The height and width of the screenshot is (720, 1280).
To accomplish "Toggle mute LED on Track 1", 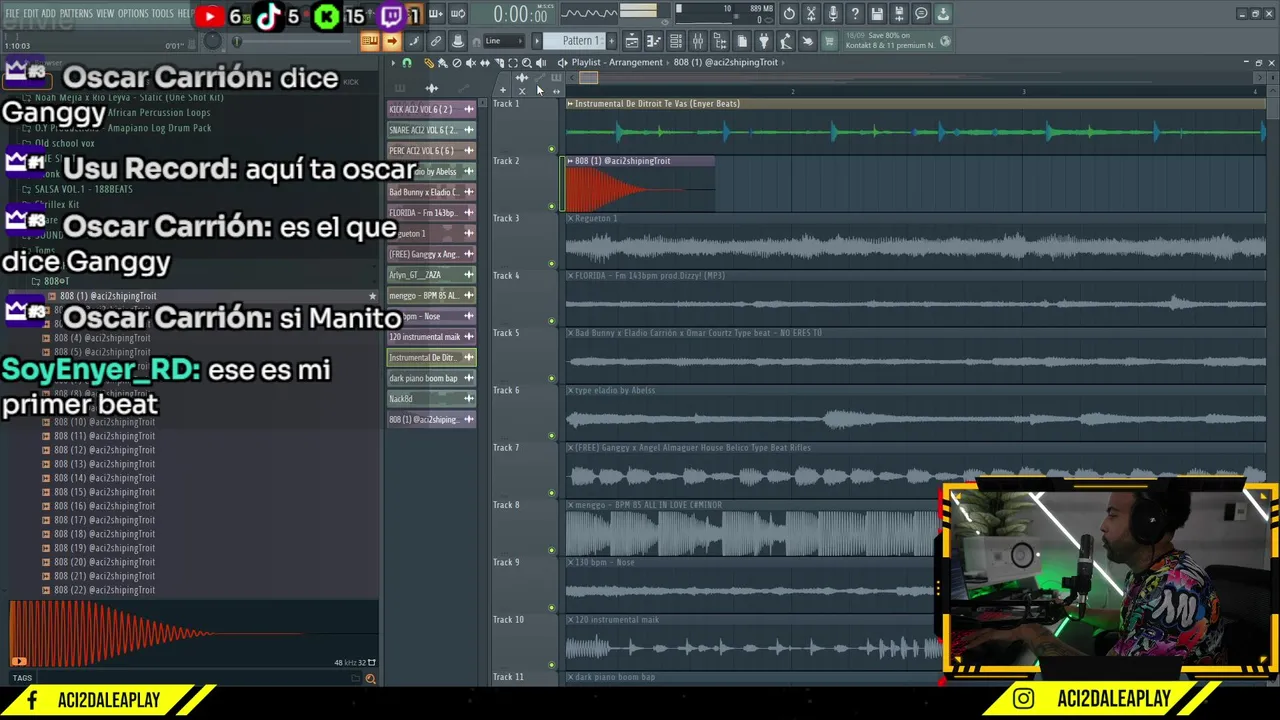I will coord(552,149).
